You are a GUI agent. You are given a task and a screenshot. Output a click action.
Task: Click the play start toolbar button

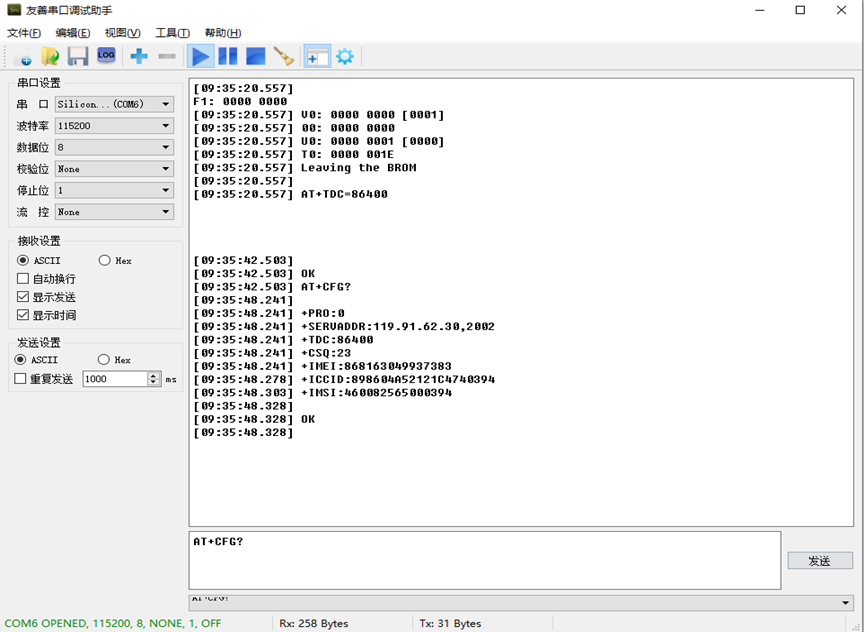pyautogui.click(x=201, y=56)
